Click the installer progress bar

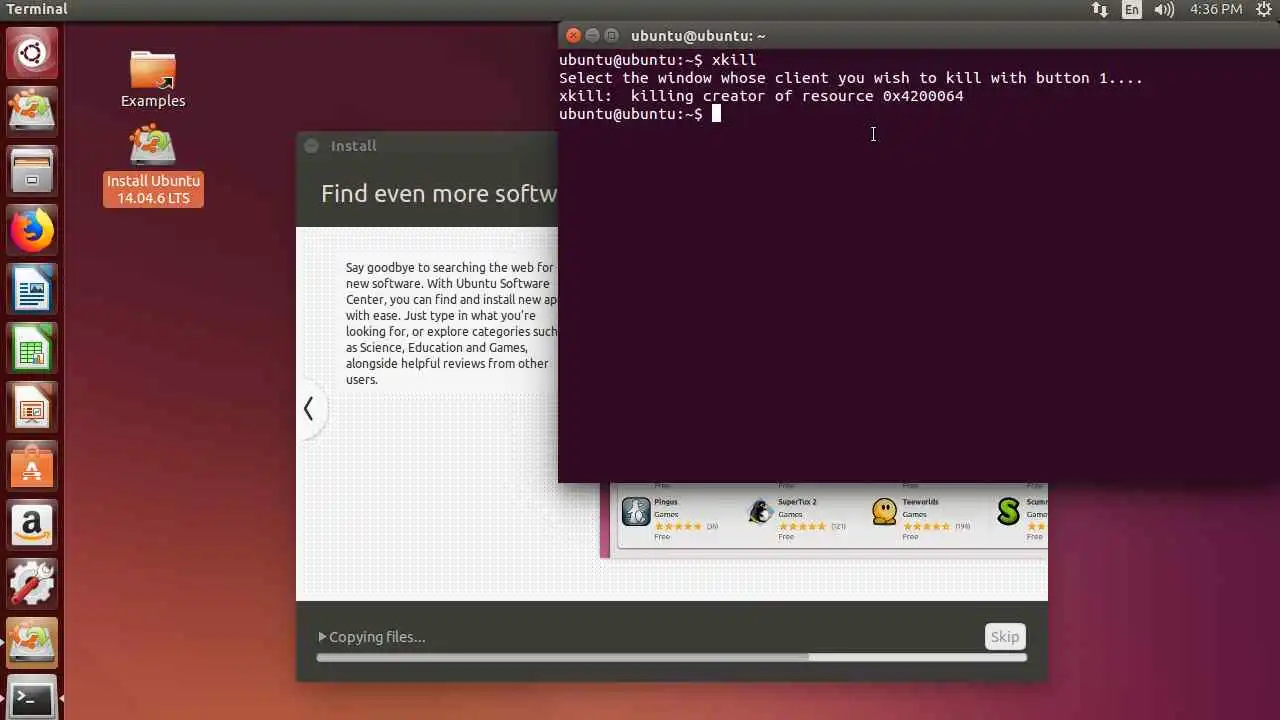coord(671,657)
